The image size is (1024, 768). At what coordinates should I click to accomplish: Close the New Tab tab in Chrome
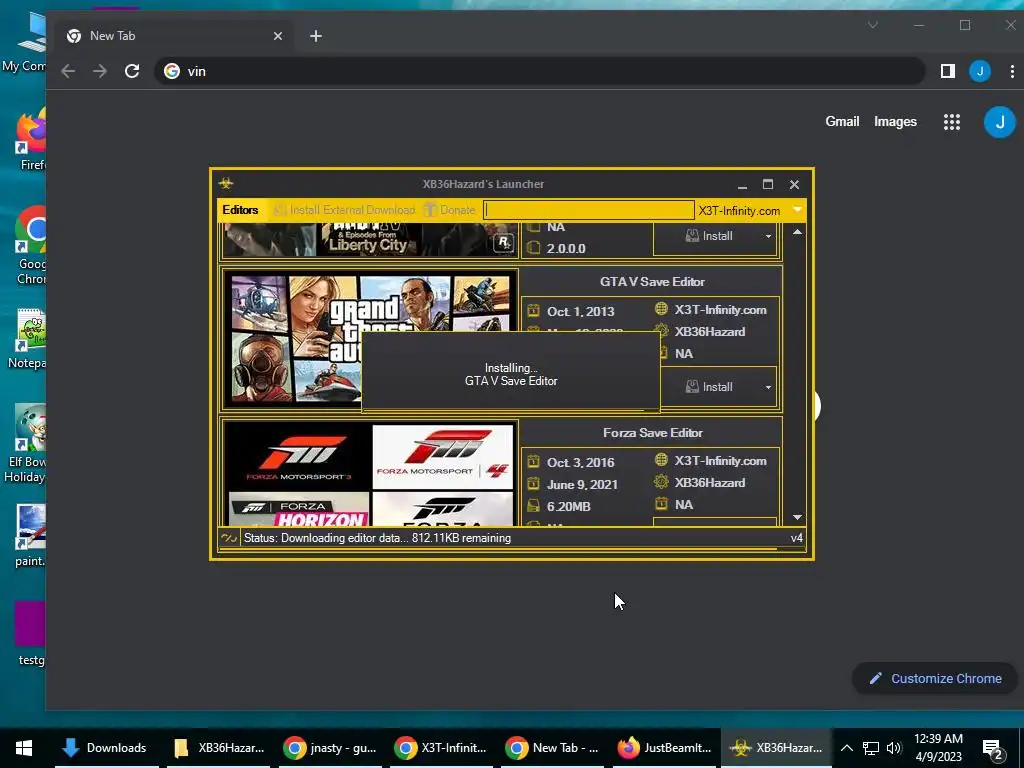(278, 36)
